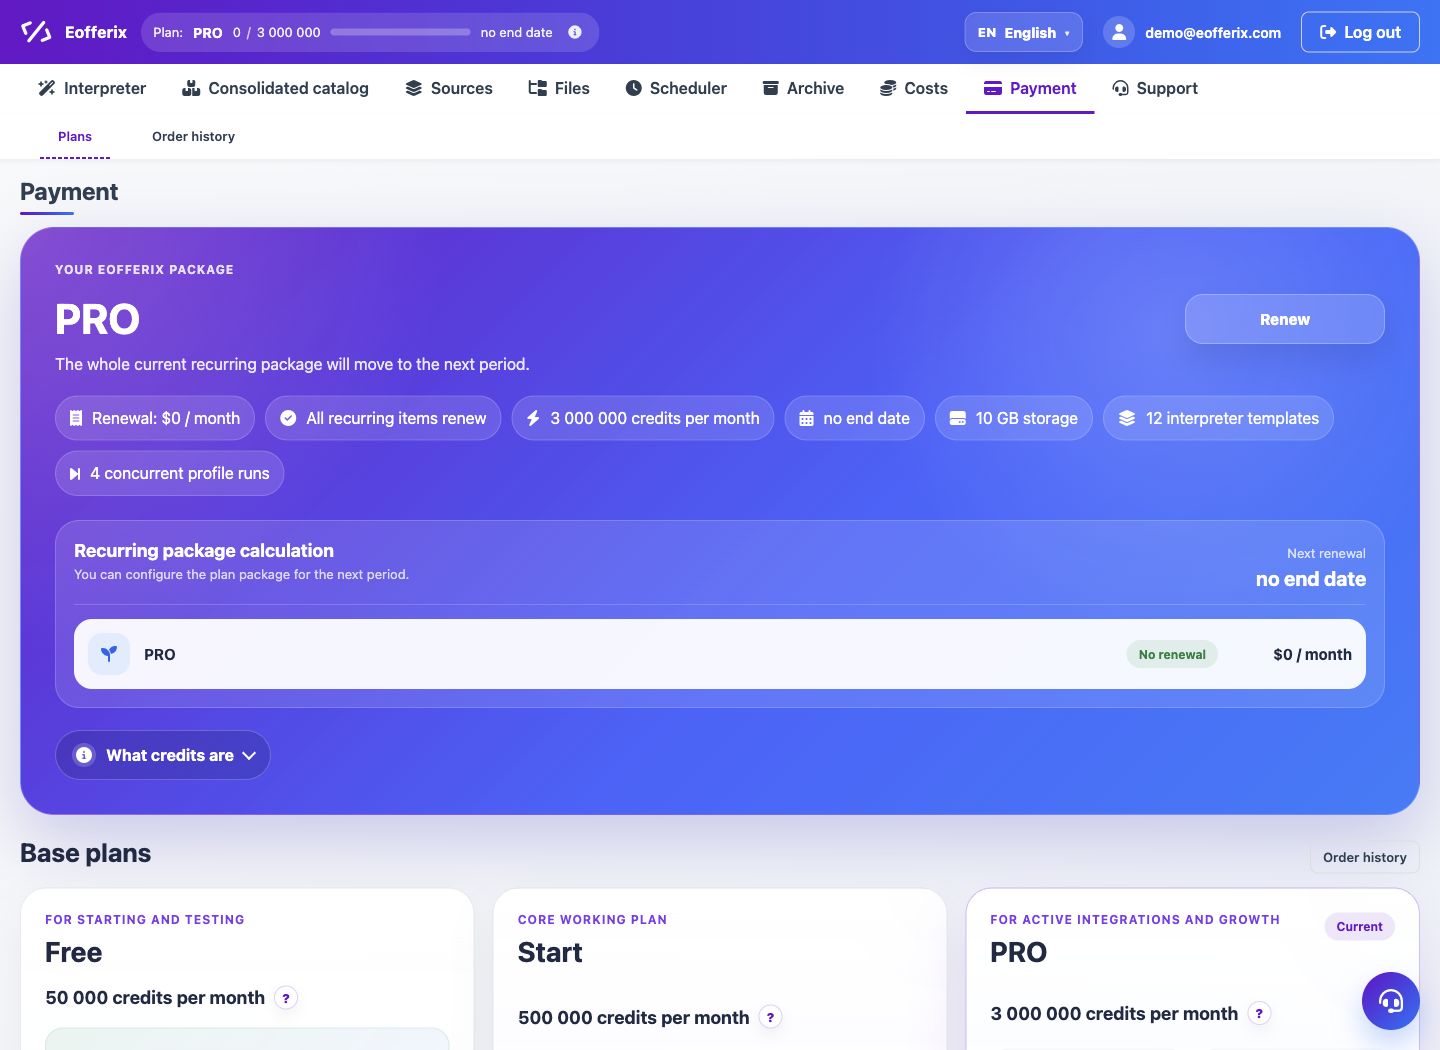Click the PRO plan sprout icon
Image resolution: width=1440 pixels, height=1050 pixels.
tap(109, 654)
